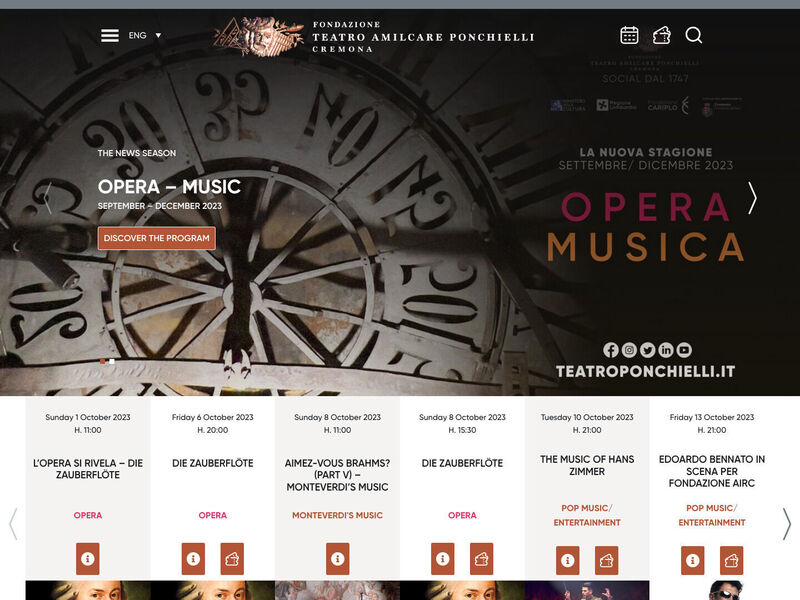The height and width of the screenshot is (600, 800).
Task: Click the Aimez-vous Brahms thumbnail image
Action: click(337, 590)
